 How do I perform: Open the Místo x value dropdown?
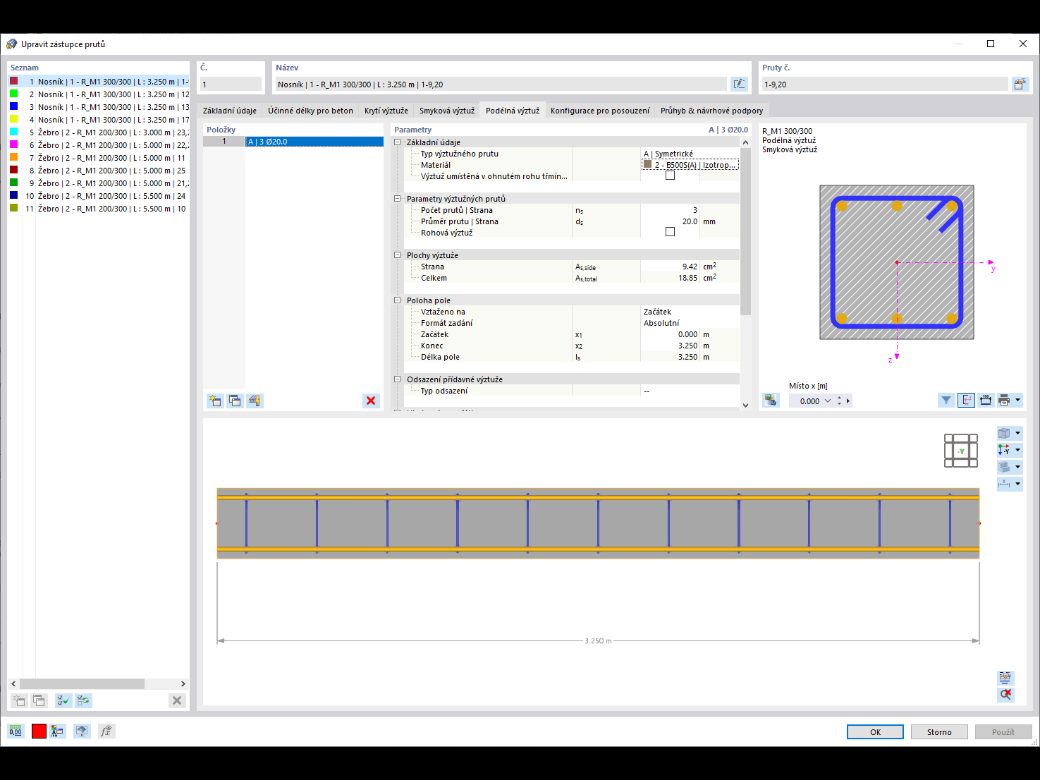(827, 401)
